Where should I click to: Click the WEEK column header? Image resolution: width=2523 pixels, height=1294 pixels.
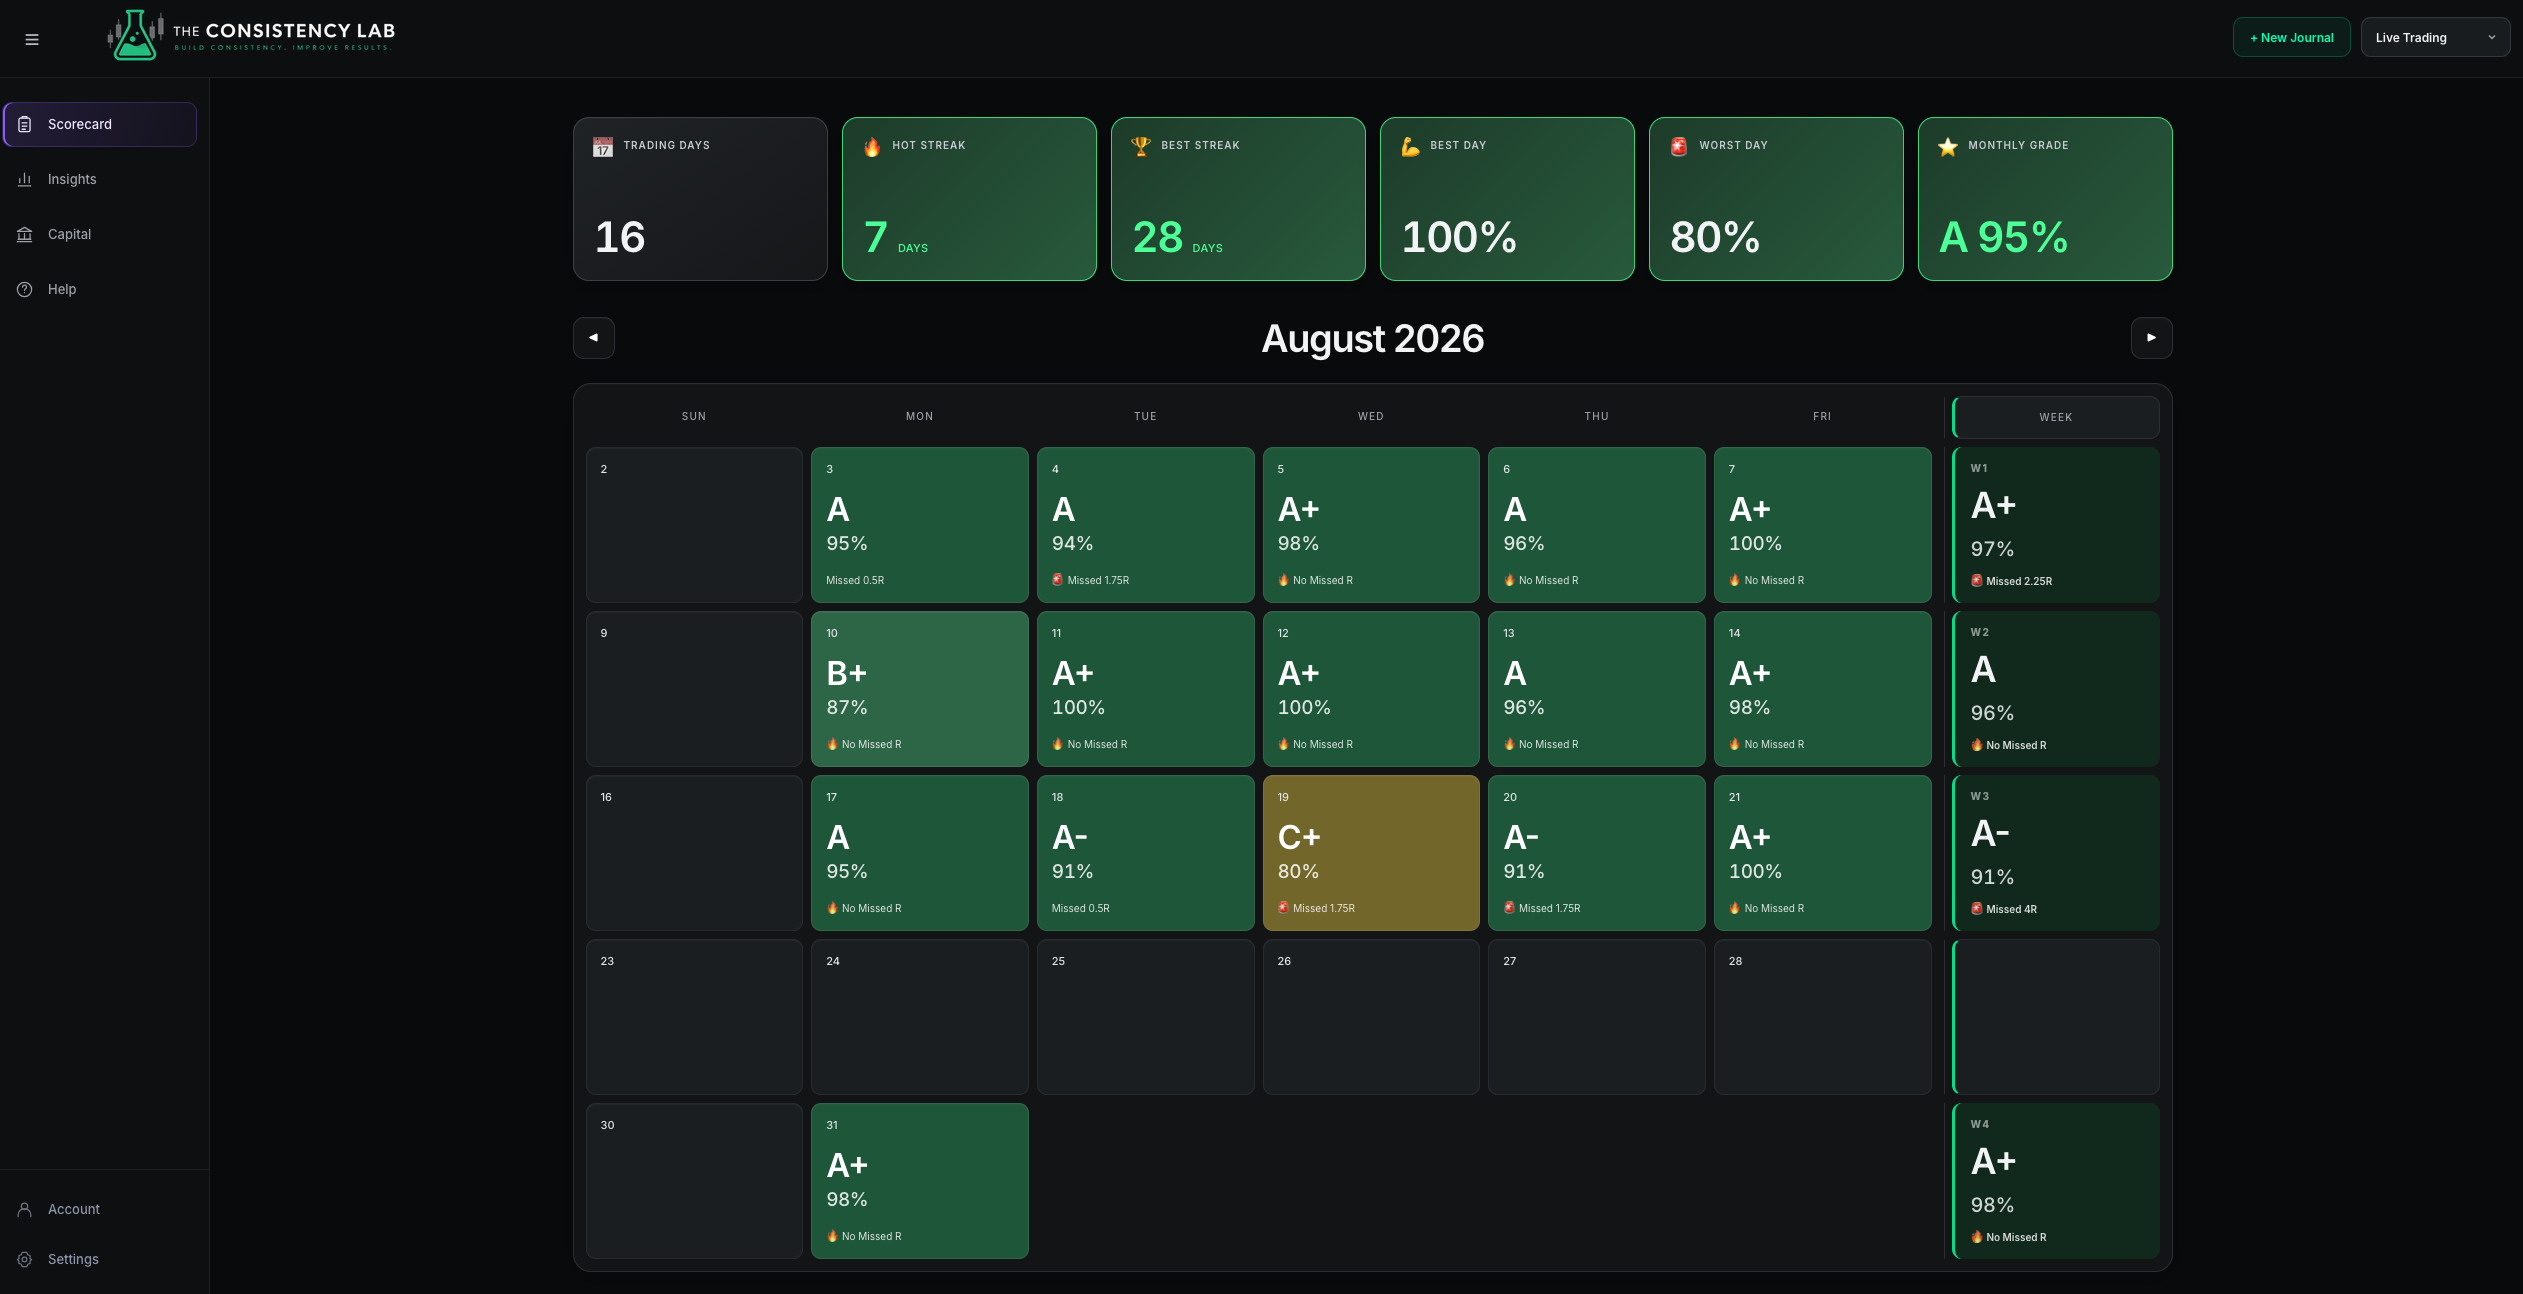click(2056, 417)
